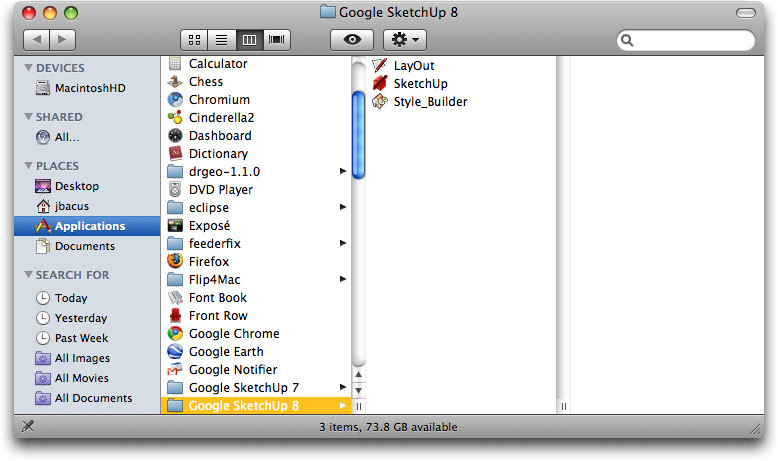
Task: Click the scroll down arrow in first column
Action: pyautogui.click(x=358, y=391)
